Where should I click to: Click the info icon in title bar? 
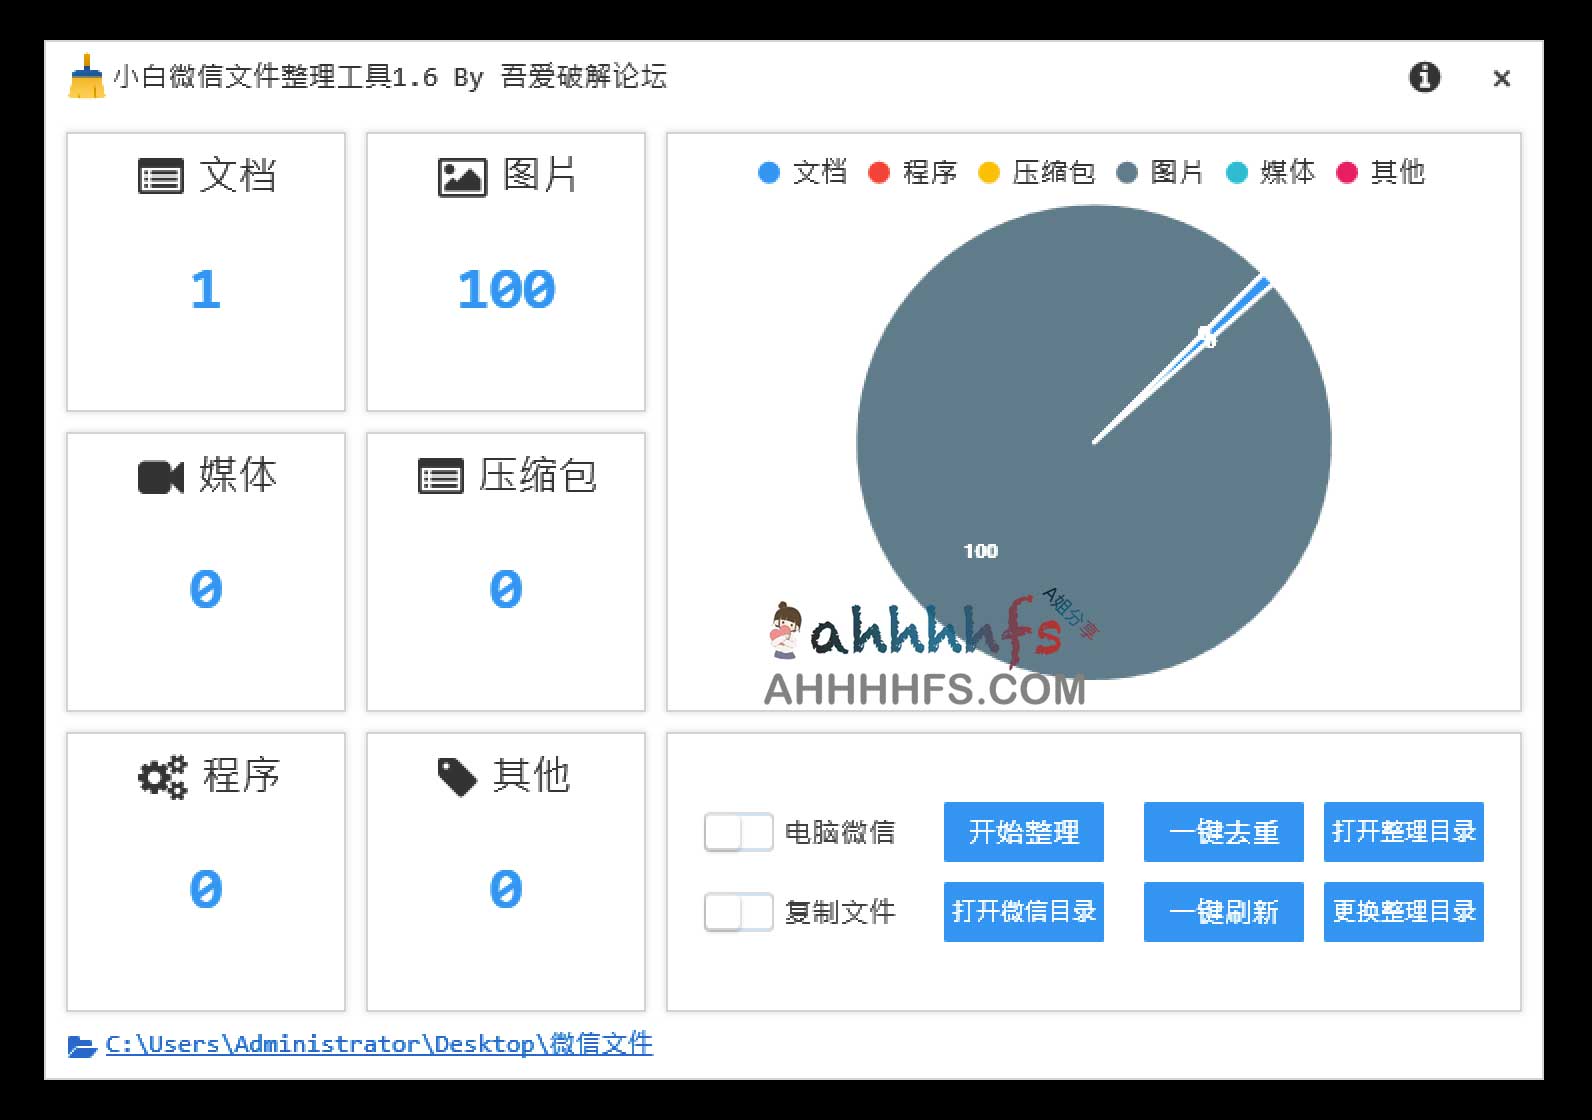click(x=1424, y=77)
